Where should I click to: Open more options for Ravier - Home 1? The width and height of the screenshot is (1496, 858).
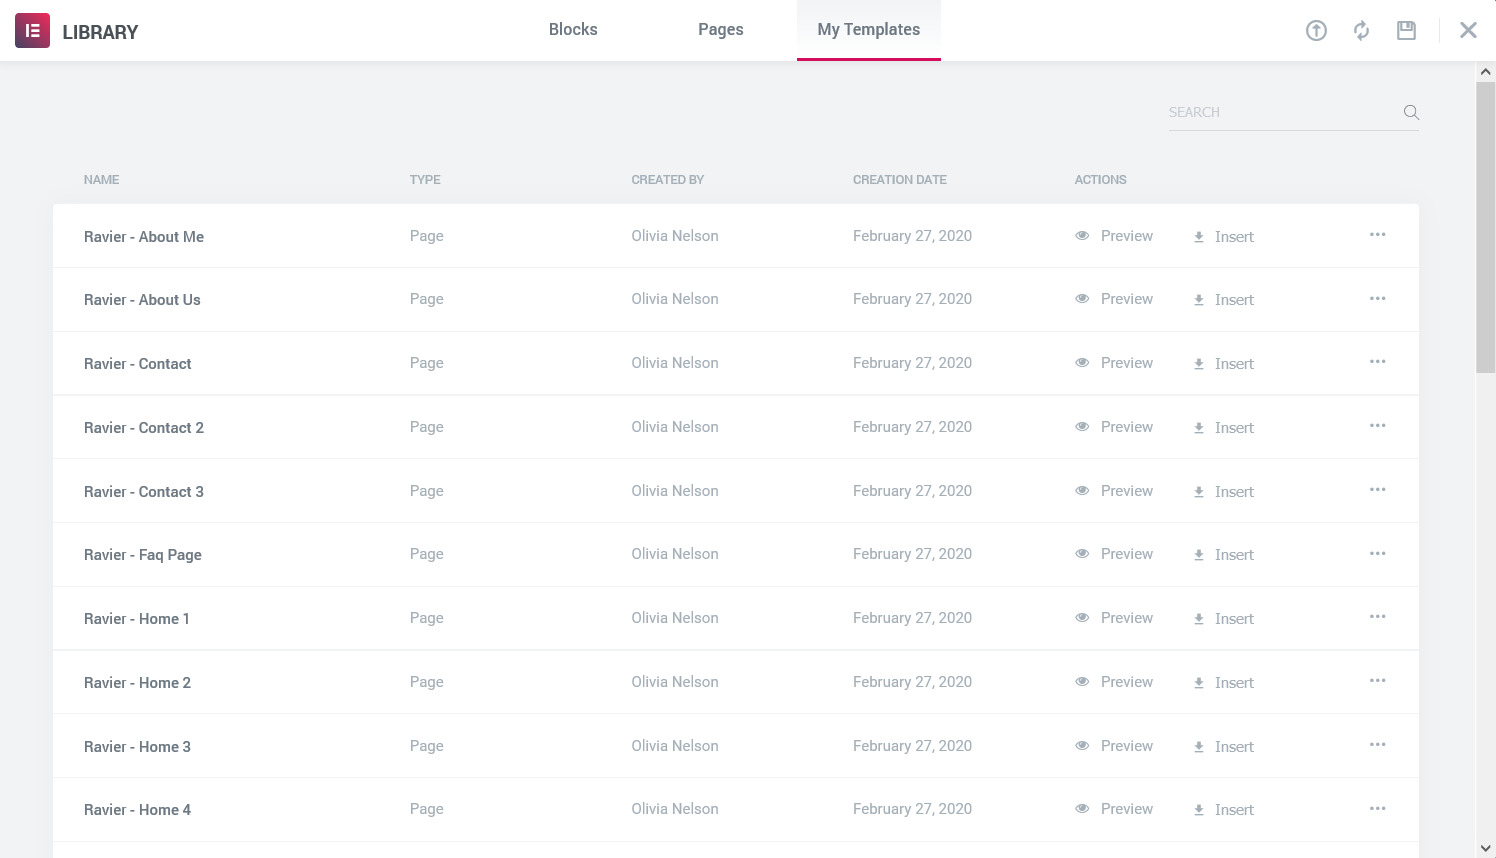coord(1377,617)
